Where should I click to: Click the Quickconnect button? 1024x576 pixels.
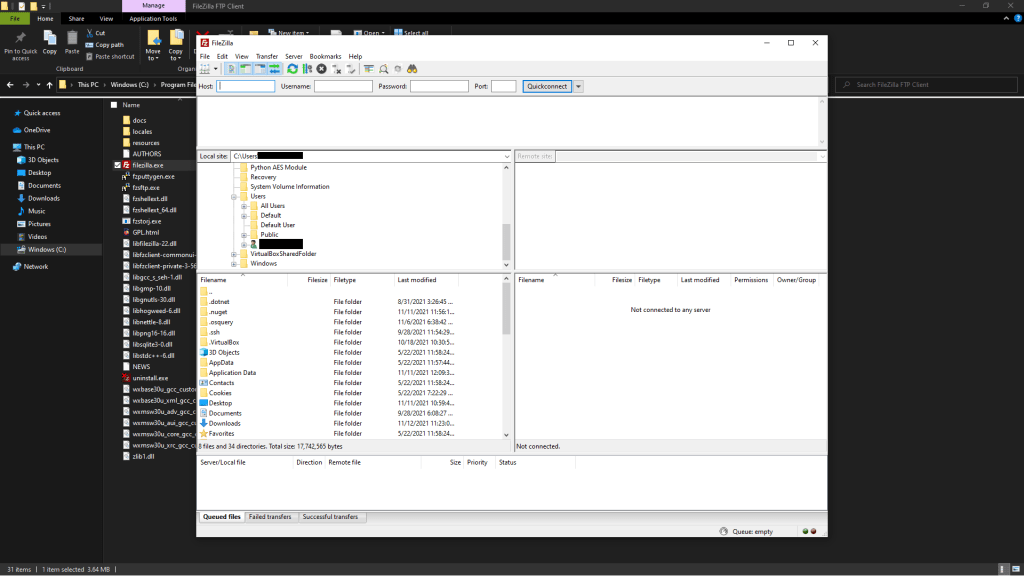click(546, 87)
